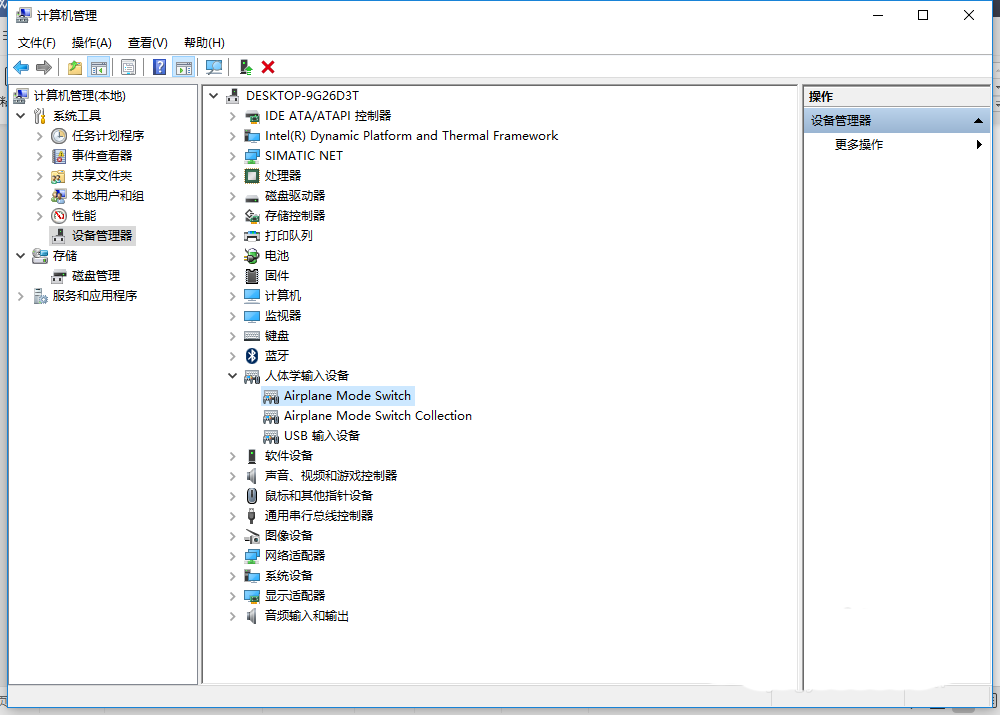This screenshot has height=715, width=1000.
Task: Click the 显示适配器 display adapter icon
Action: coord(252,596)
